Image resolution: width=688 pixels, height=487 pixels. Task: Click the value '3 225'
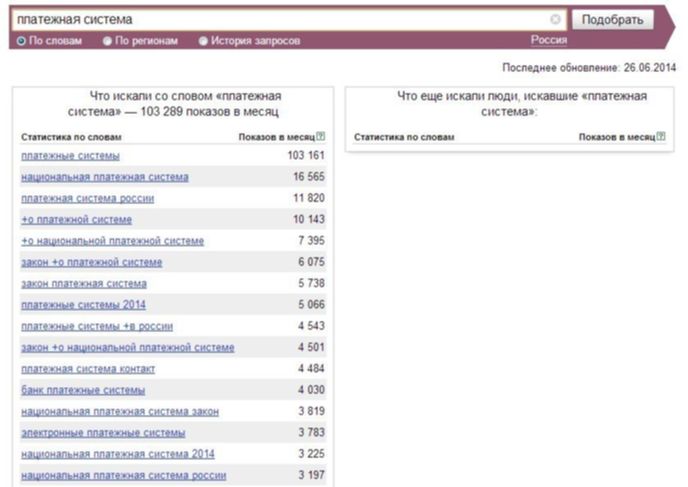[312, 454]
